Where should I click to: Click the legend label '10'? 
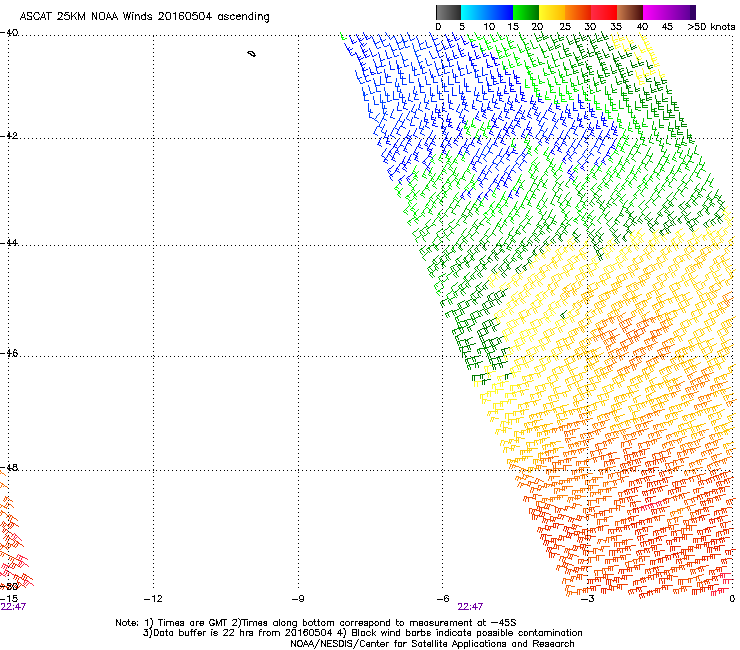pyautogui.click(x=489, y=27)
